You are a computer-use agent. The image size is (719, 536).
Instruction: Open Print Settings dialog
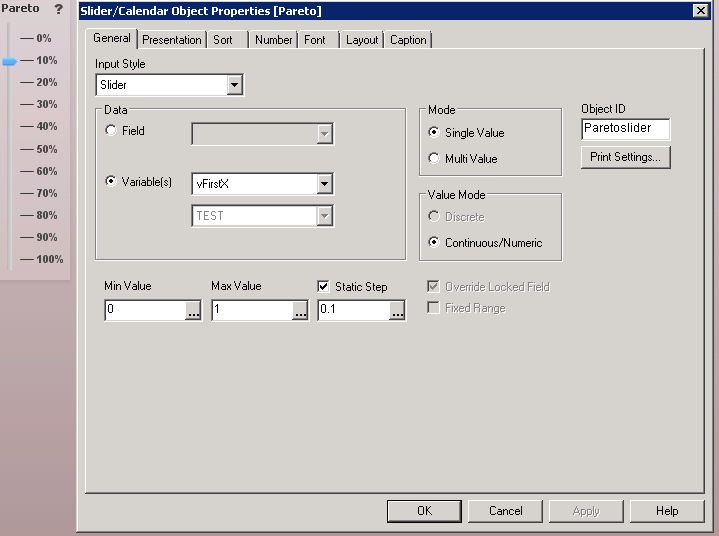pyautogui.click(x=625, y=157)
